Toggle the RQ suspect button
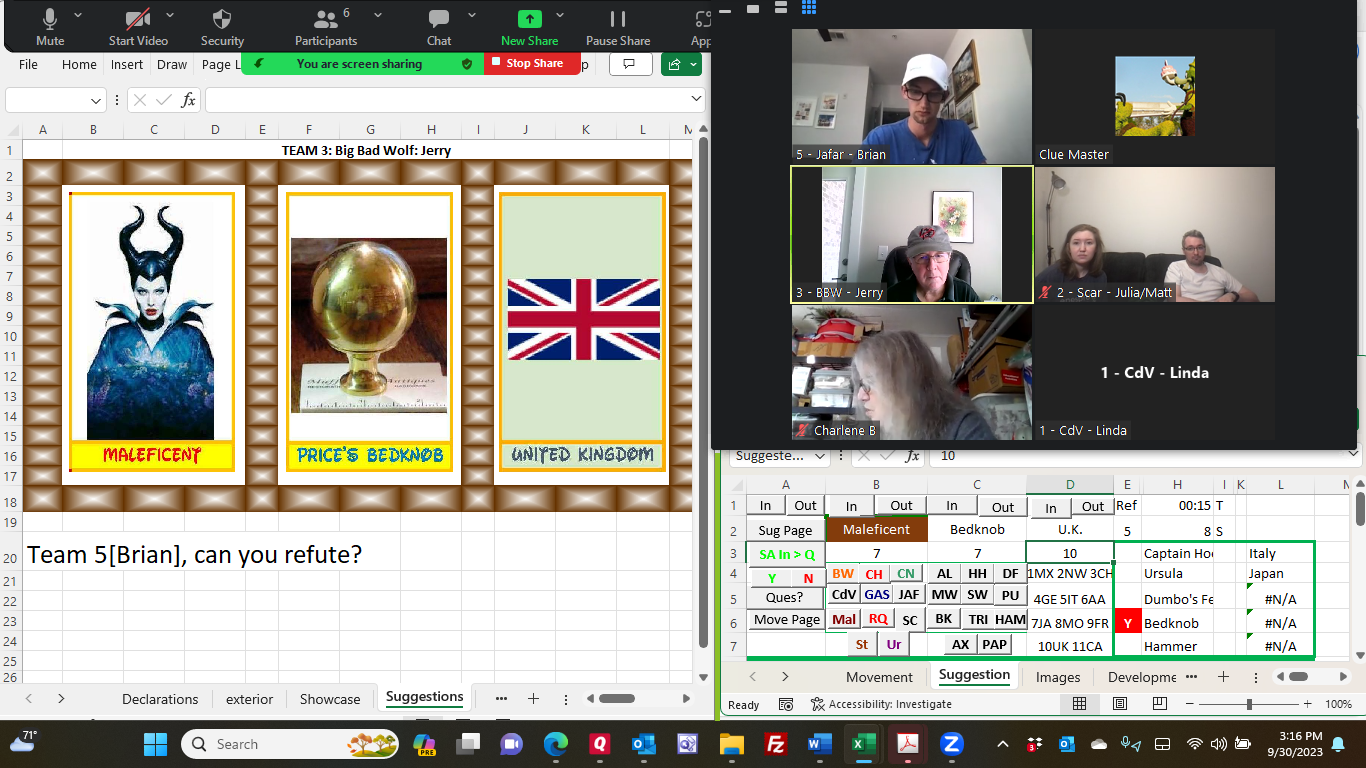 878,619
